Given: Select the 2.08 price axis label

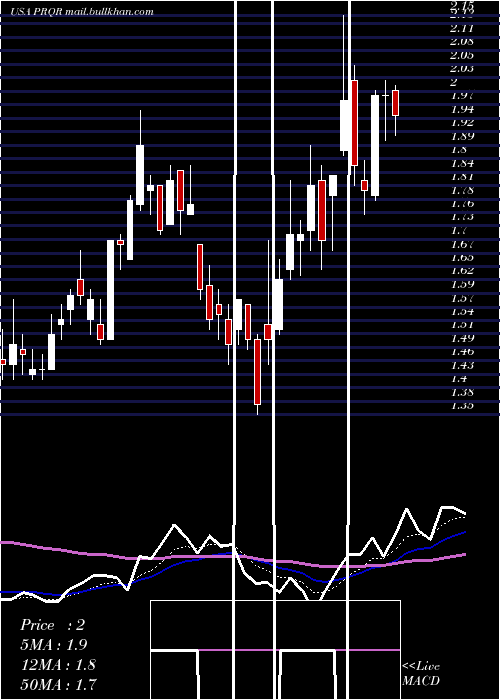Looking at the screenshot, I should coord(462,42).
